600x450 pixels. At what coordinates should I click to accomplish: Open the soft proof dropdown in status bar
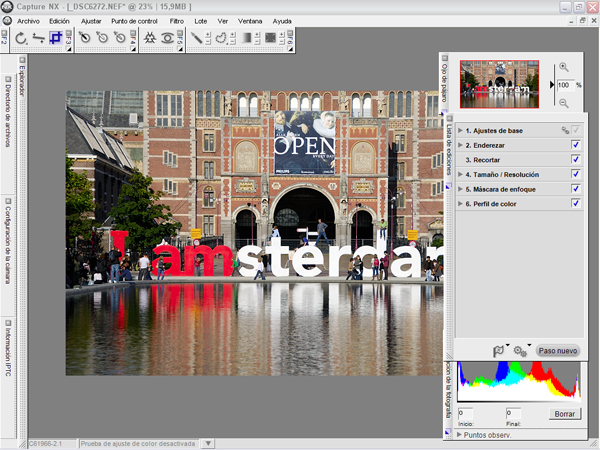tap(208, 443)
